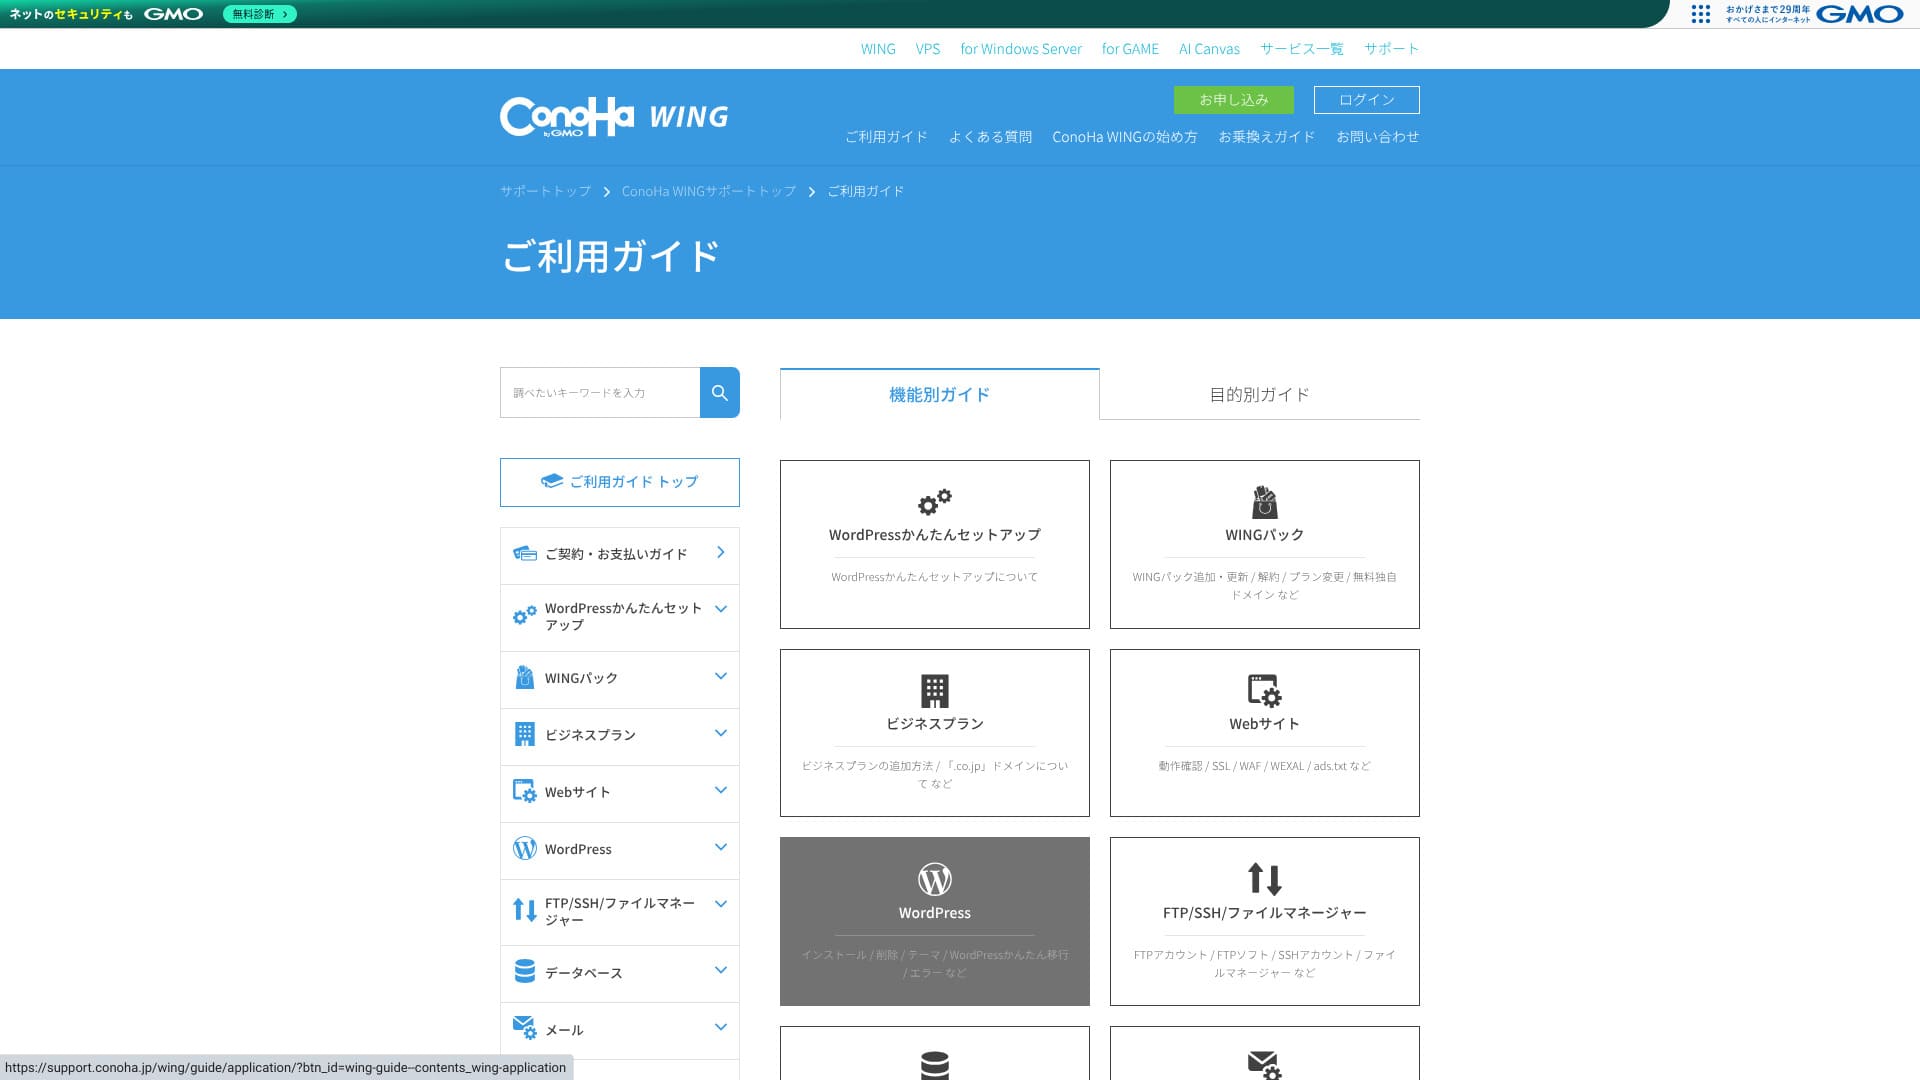Click the ログイン button
The height and width of the screenshot is (1080, 1920).
[1366, 100]
